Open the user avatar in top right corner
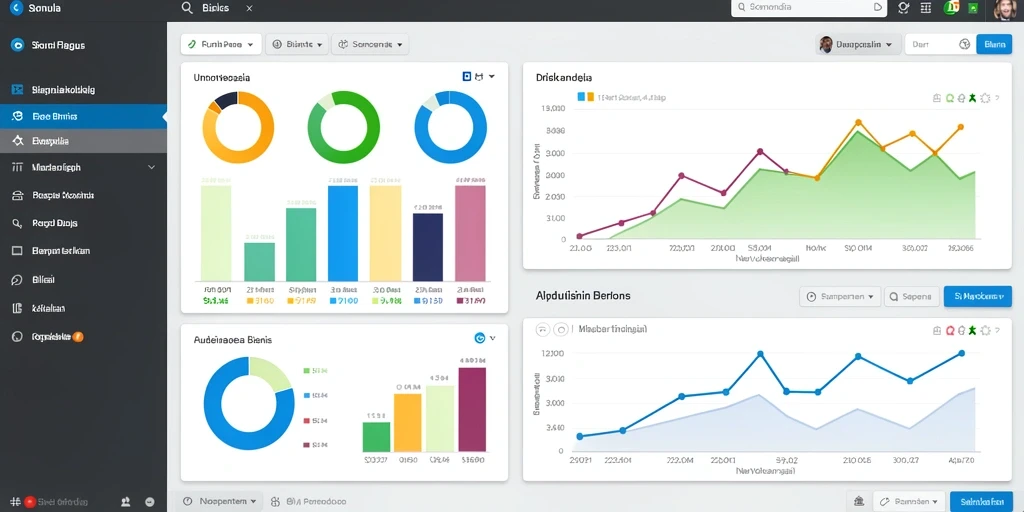 pos(1004,8)
